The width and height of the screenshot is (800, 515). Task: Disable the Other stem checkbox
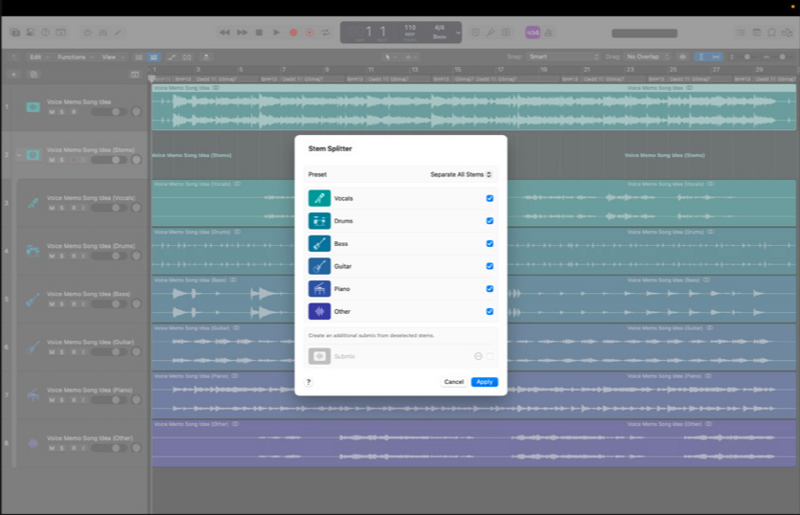click(490, 312)
